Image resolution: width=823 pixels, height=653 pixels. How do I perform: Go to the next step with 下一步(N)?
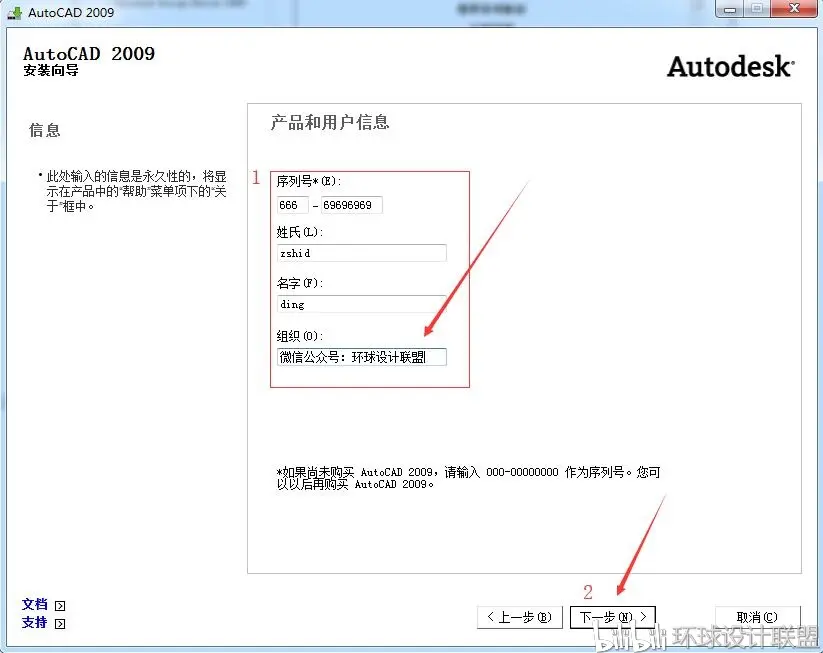click(613, 617)
